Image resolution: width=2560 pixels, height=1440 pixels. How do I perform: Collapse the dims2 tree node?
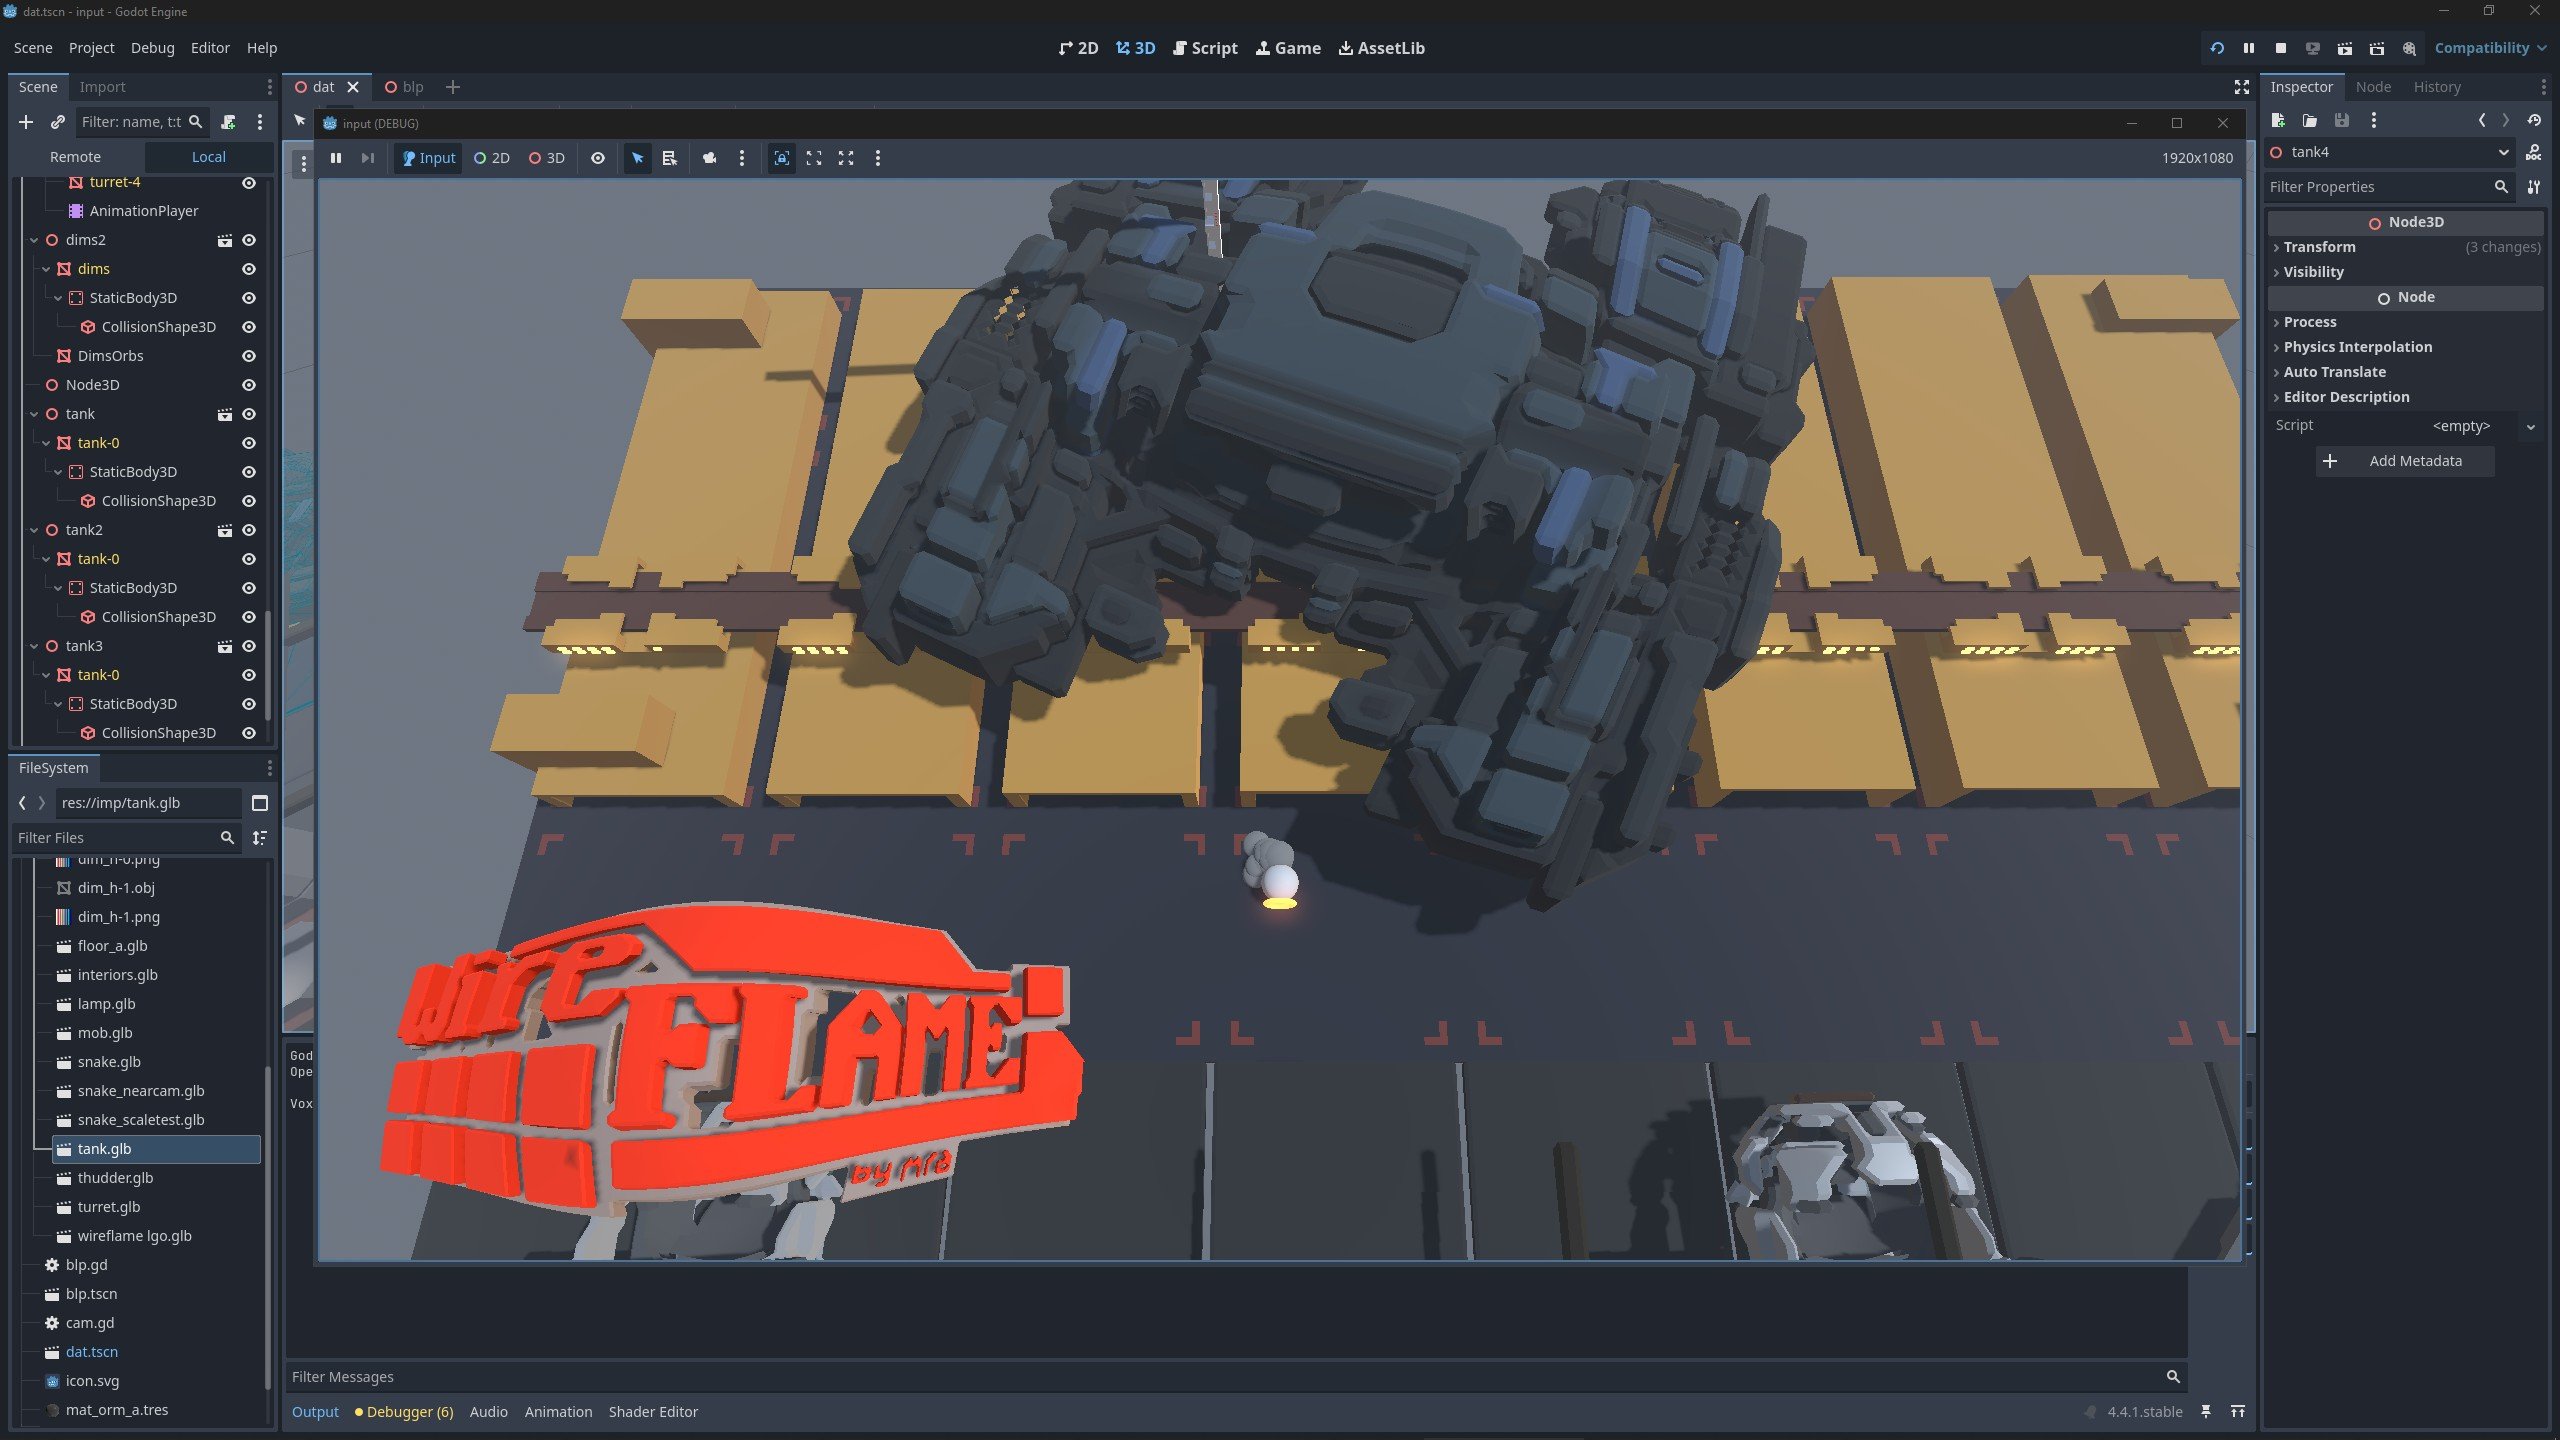coord(34,240)
